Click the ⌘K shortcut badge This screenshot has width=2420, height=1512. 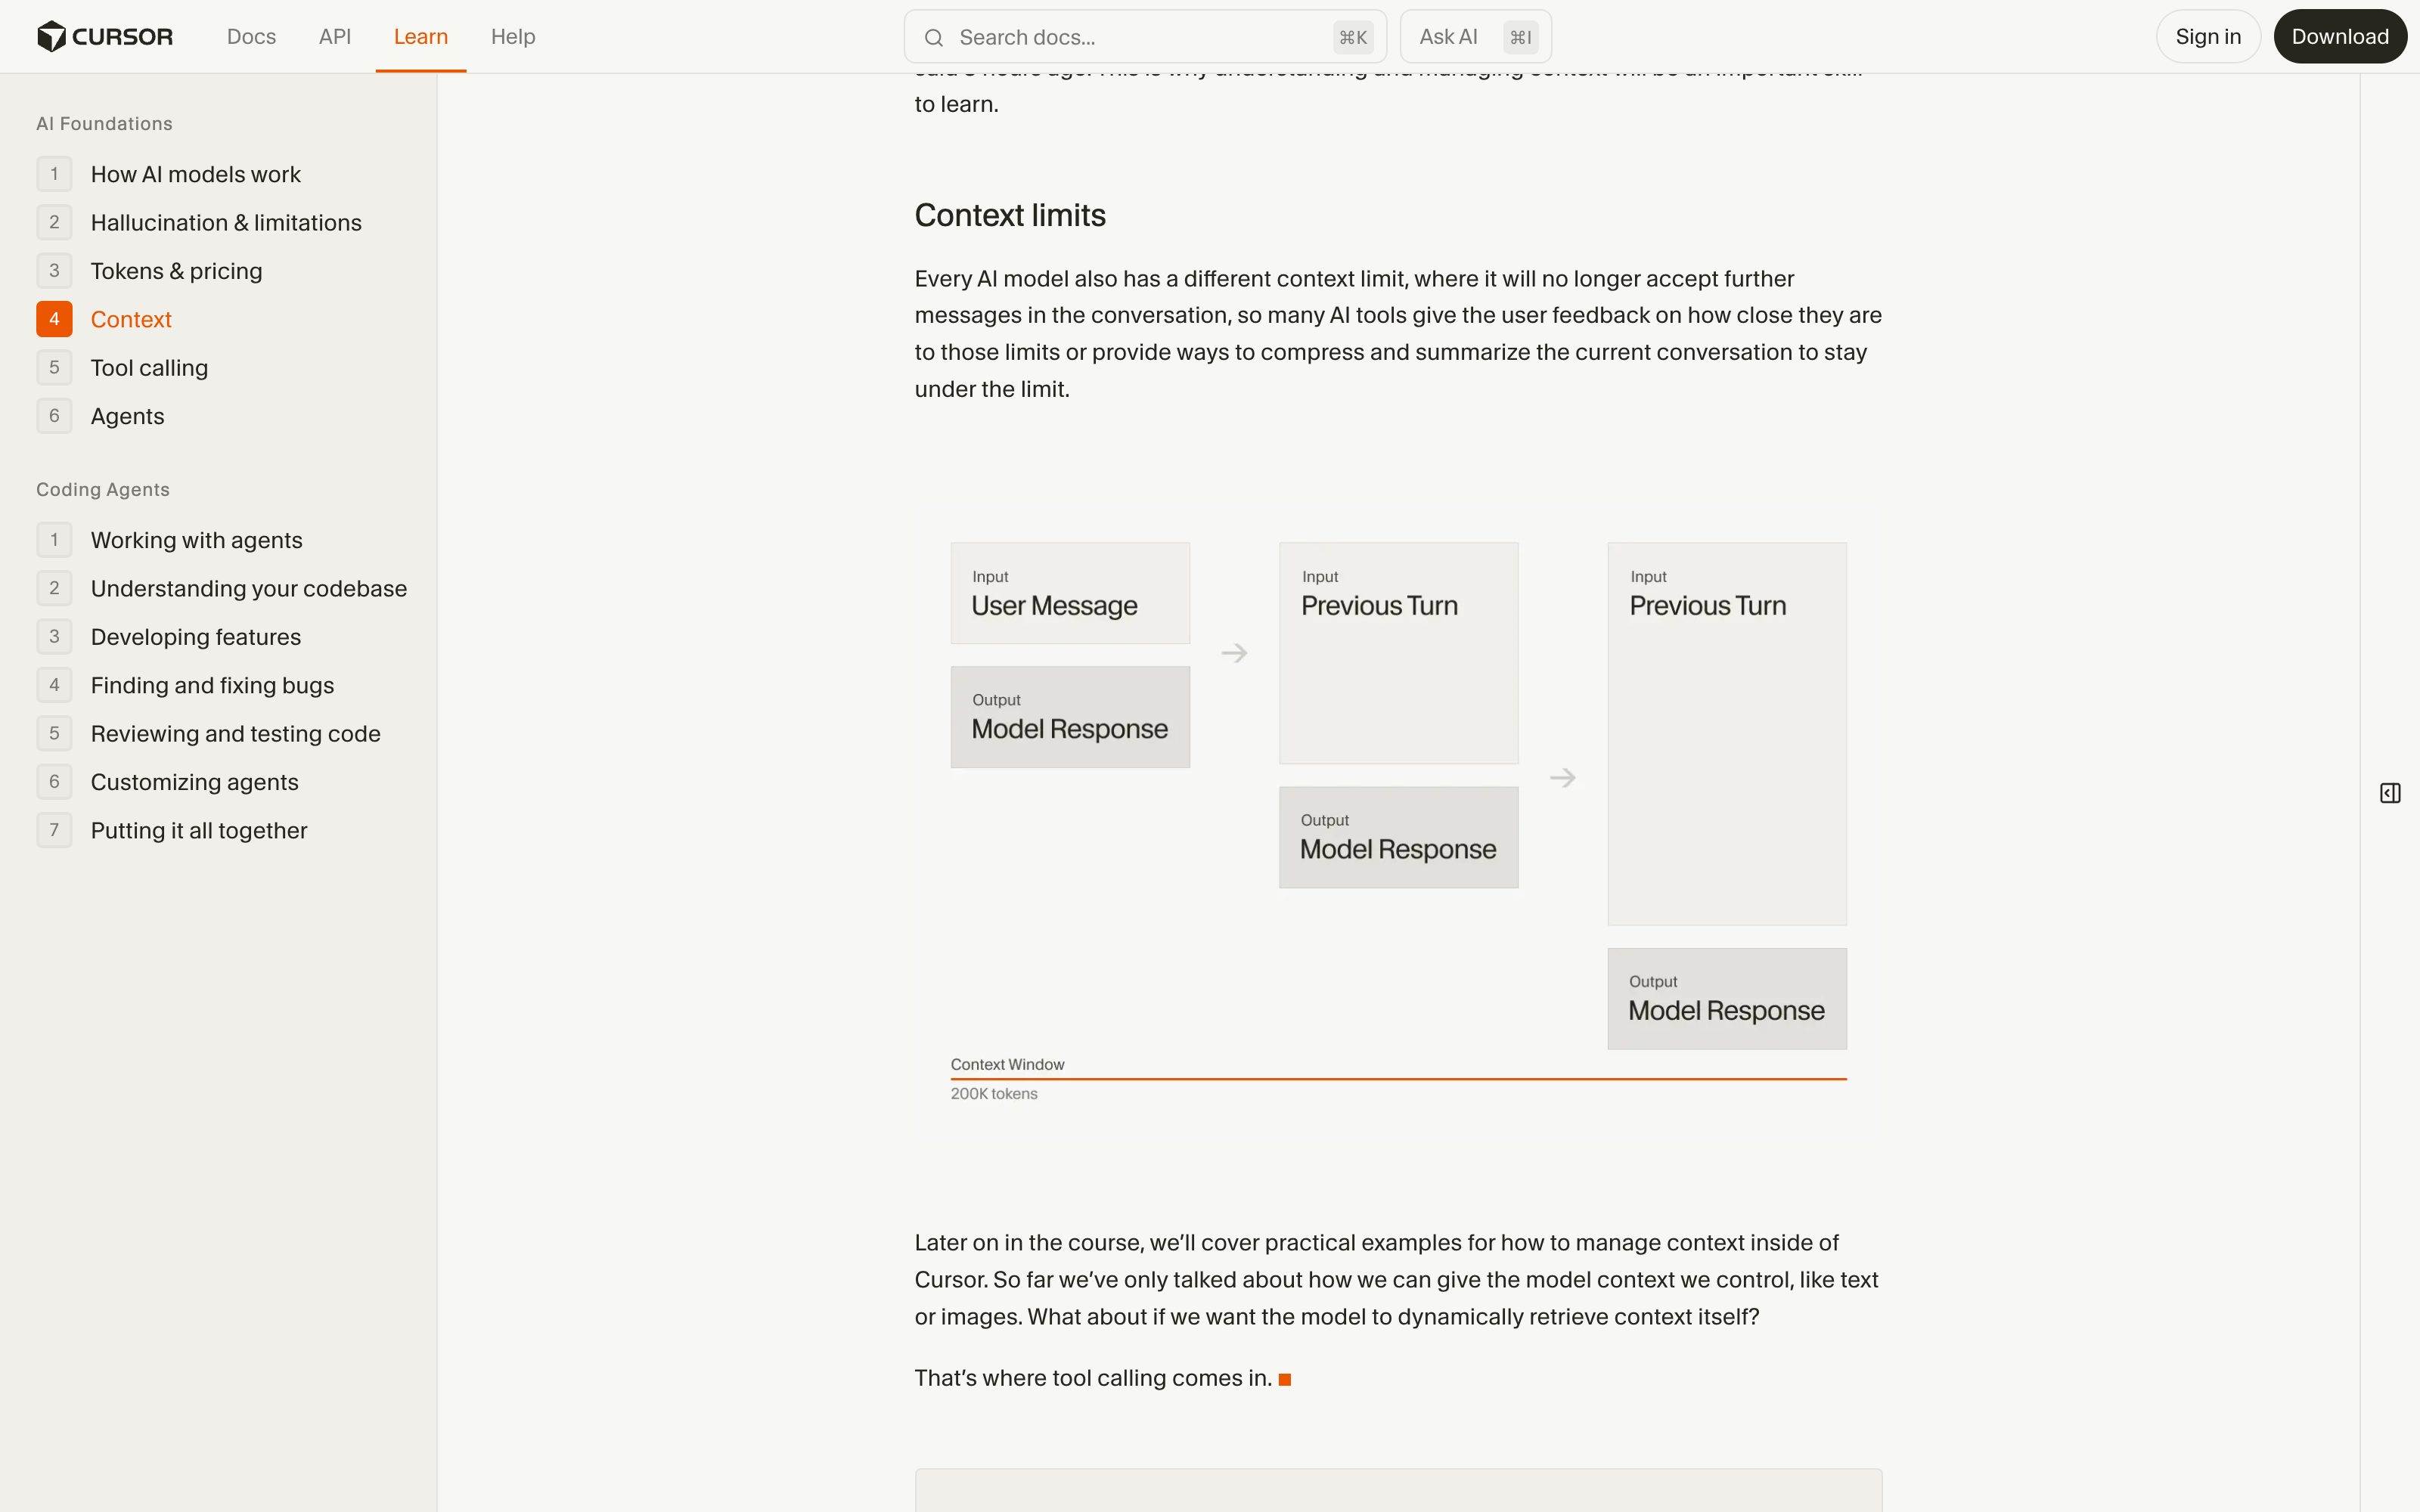point(1353,38)
